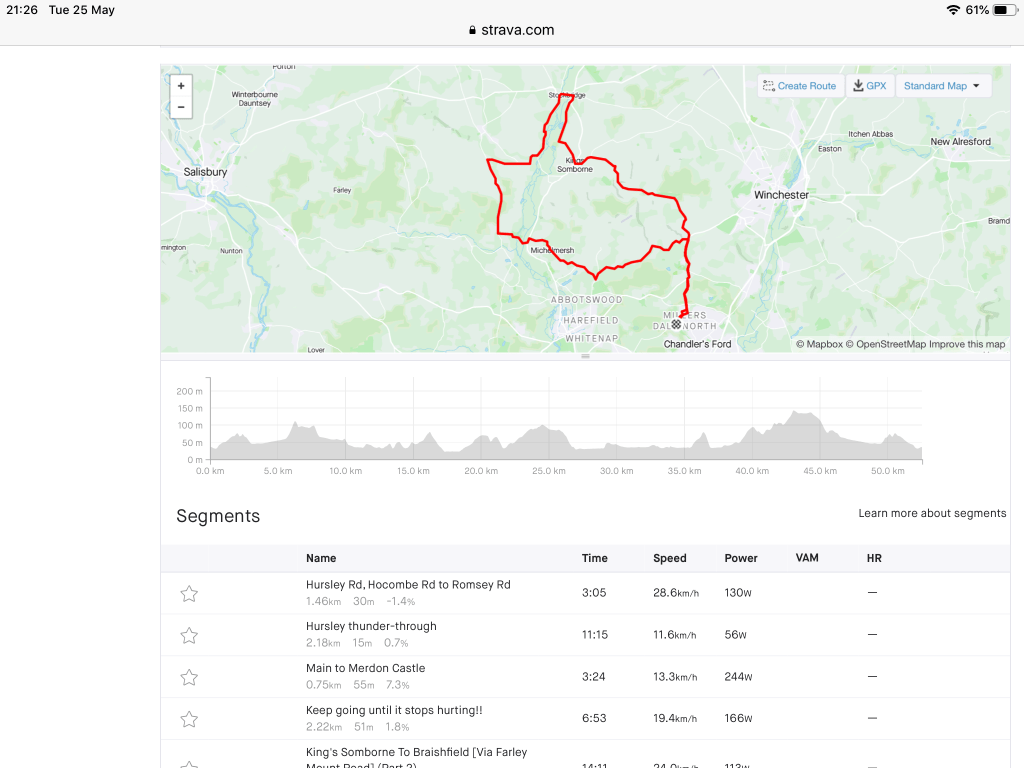This screenshot has height=768, width=1024.
Task: Favorite the Keep going until it stops hurting segment
Action: (189, 720)
